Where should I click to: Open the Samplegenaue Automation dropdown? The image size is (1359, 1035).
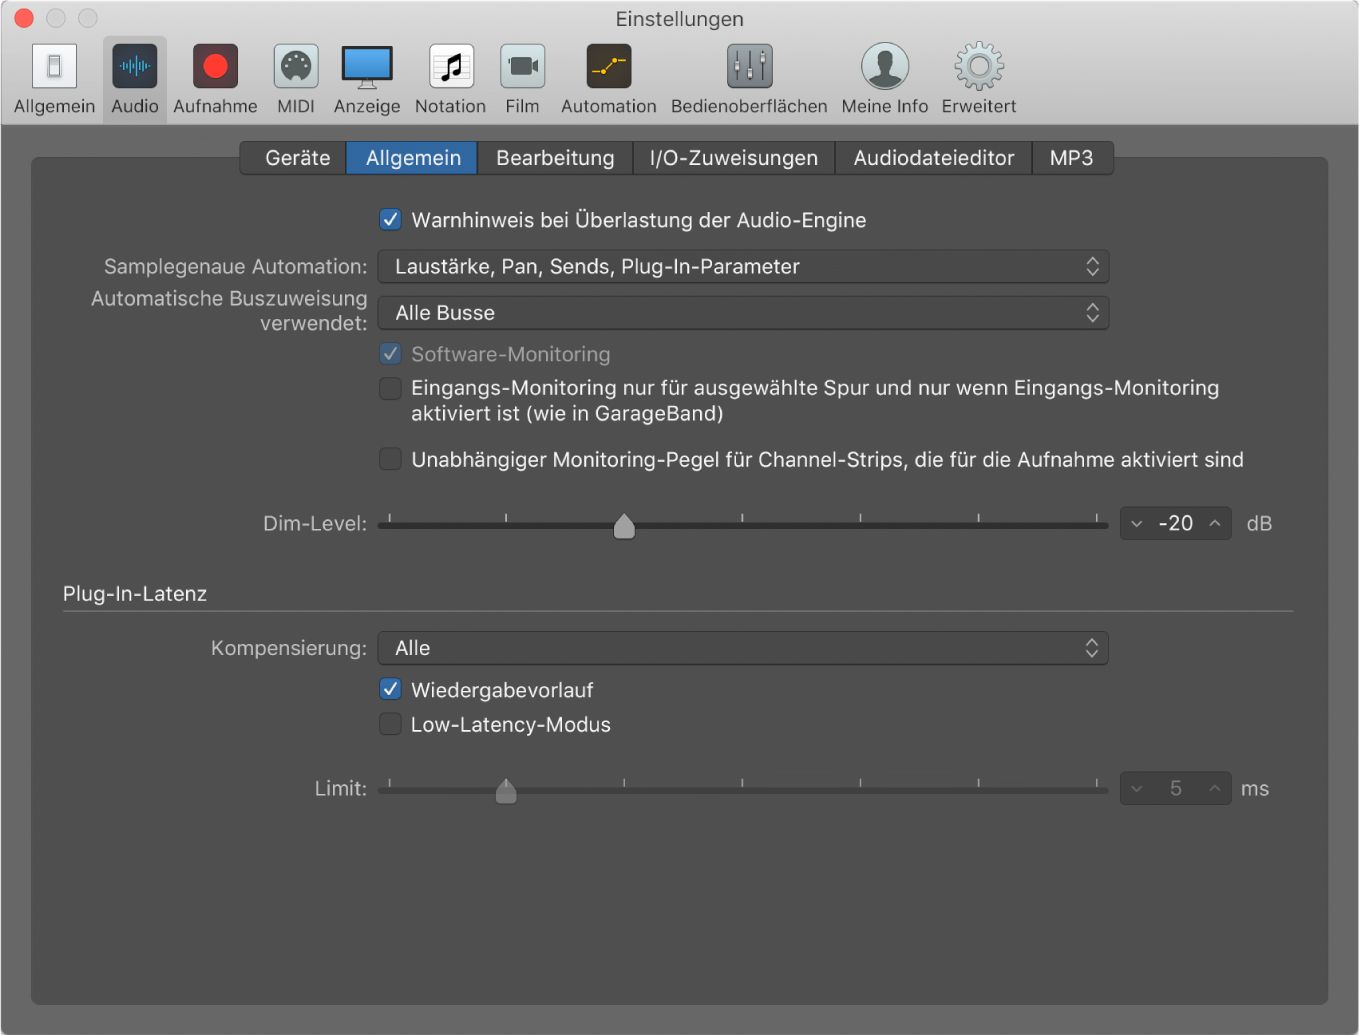click(x=742, y=267)
